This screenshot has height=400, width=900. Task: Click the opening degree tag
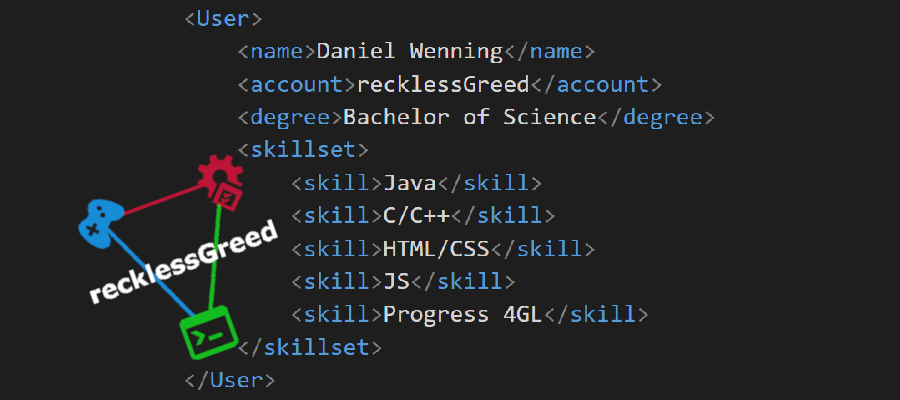click(x=290, y=117)
